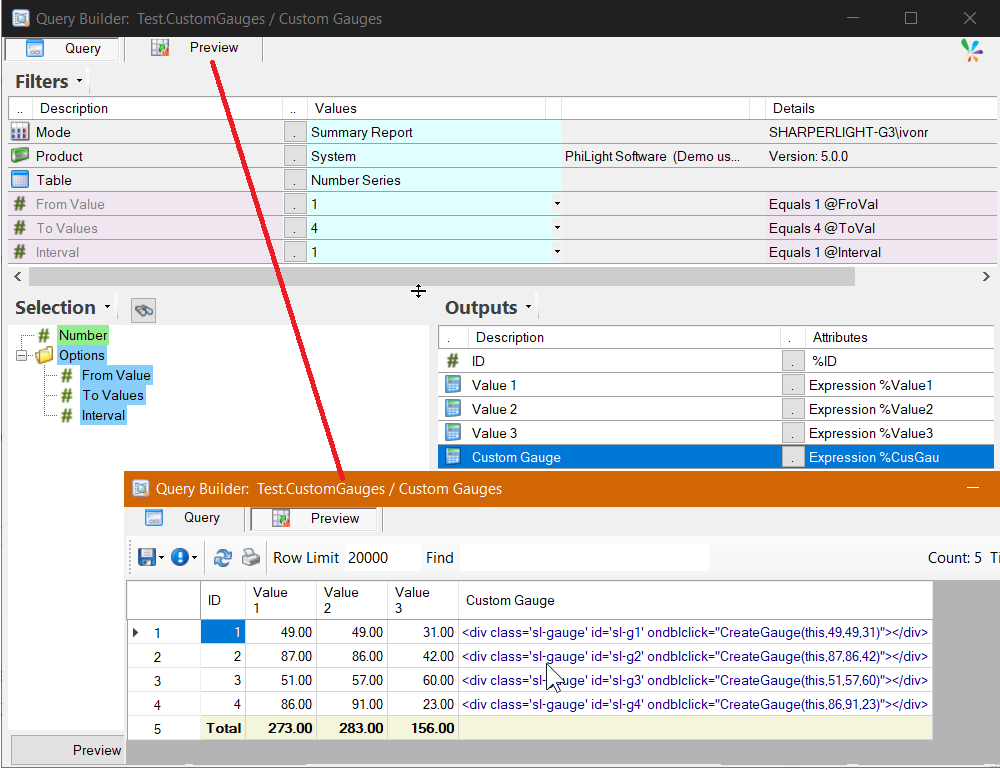Open the Filters heading dropdown arrow
Viewport: 1000px width, 769px height.
tap(80, 81)
